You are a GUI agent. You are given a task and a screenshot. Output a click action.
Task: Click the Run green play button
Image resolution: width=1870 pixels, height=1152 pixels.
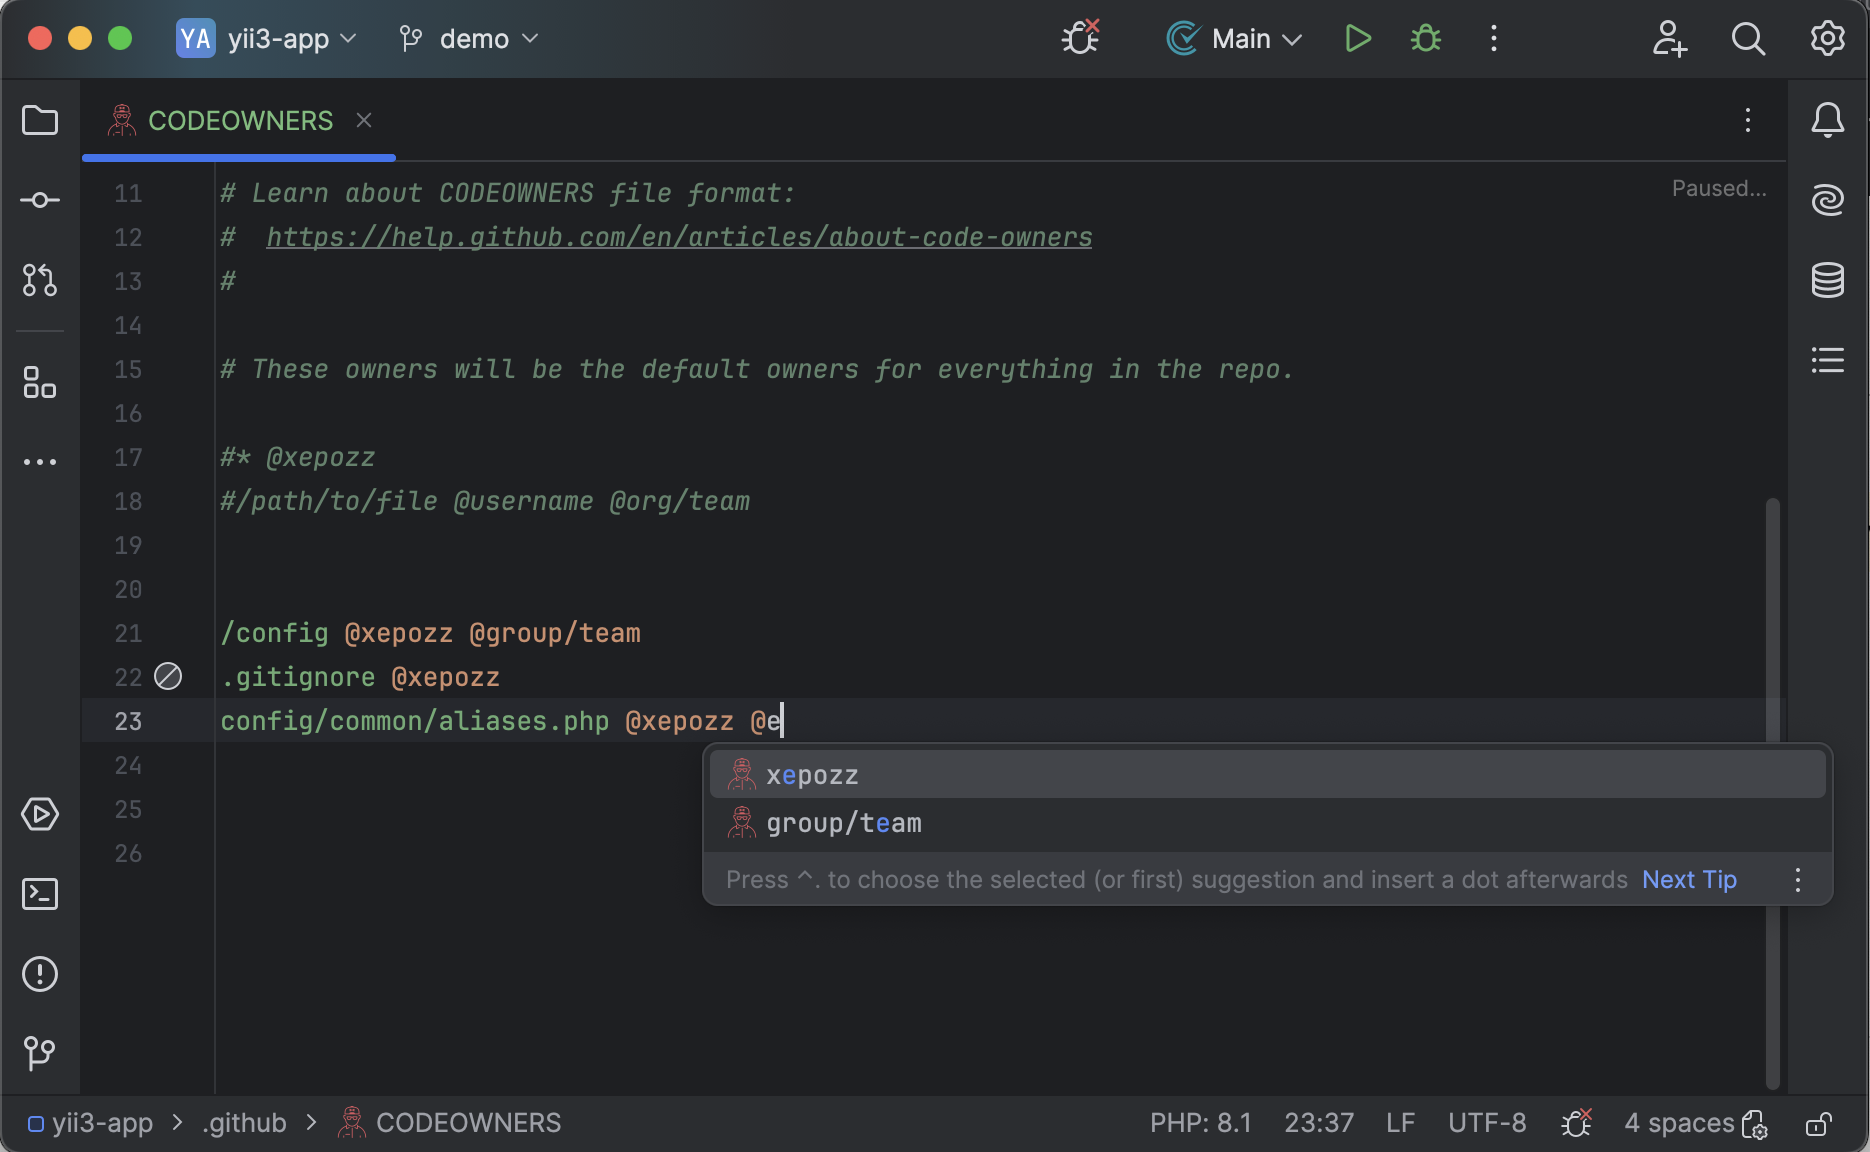[x=1357, y=39]
